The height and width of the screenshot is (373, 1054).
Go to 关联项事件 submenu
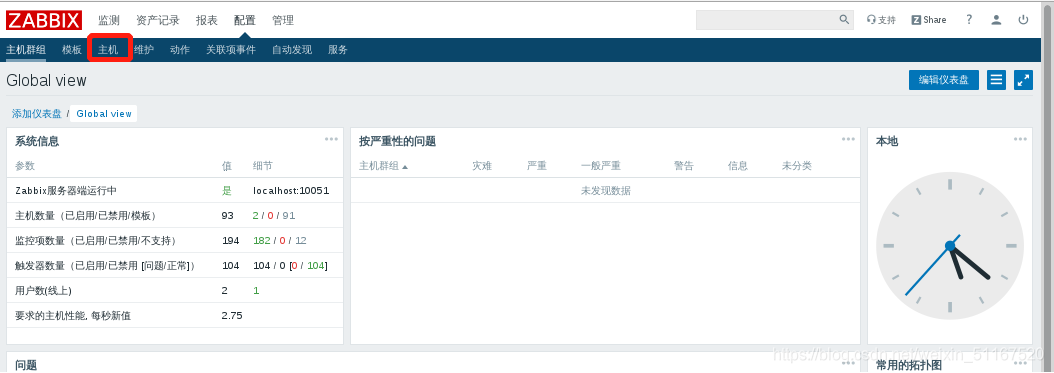(231, 50)
